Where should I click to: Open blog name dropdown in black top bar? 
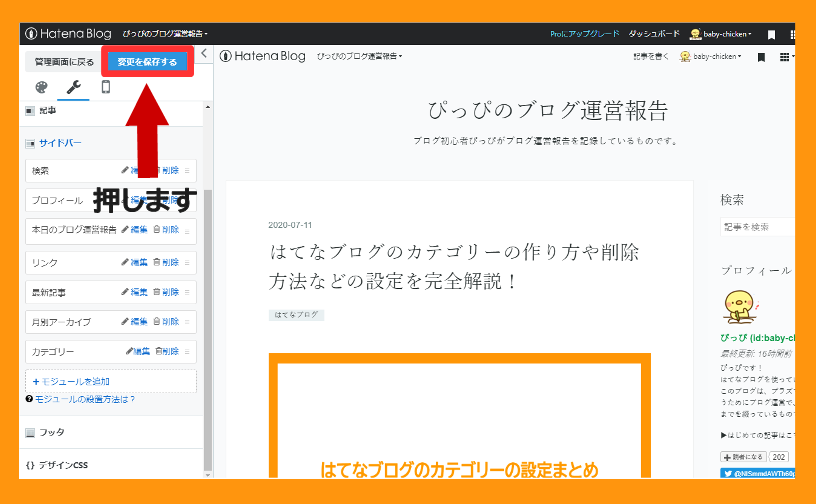click(x=165, y=34)
